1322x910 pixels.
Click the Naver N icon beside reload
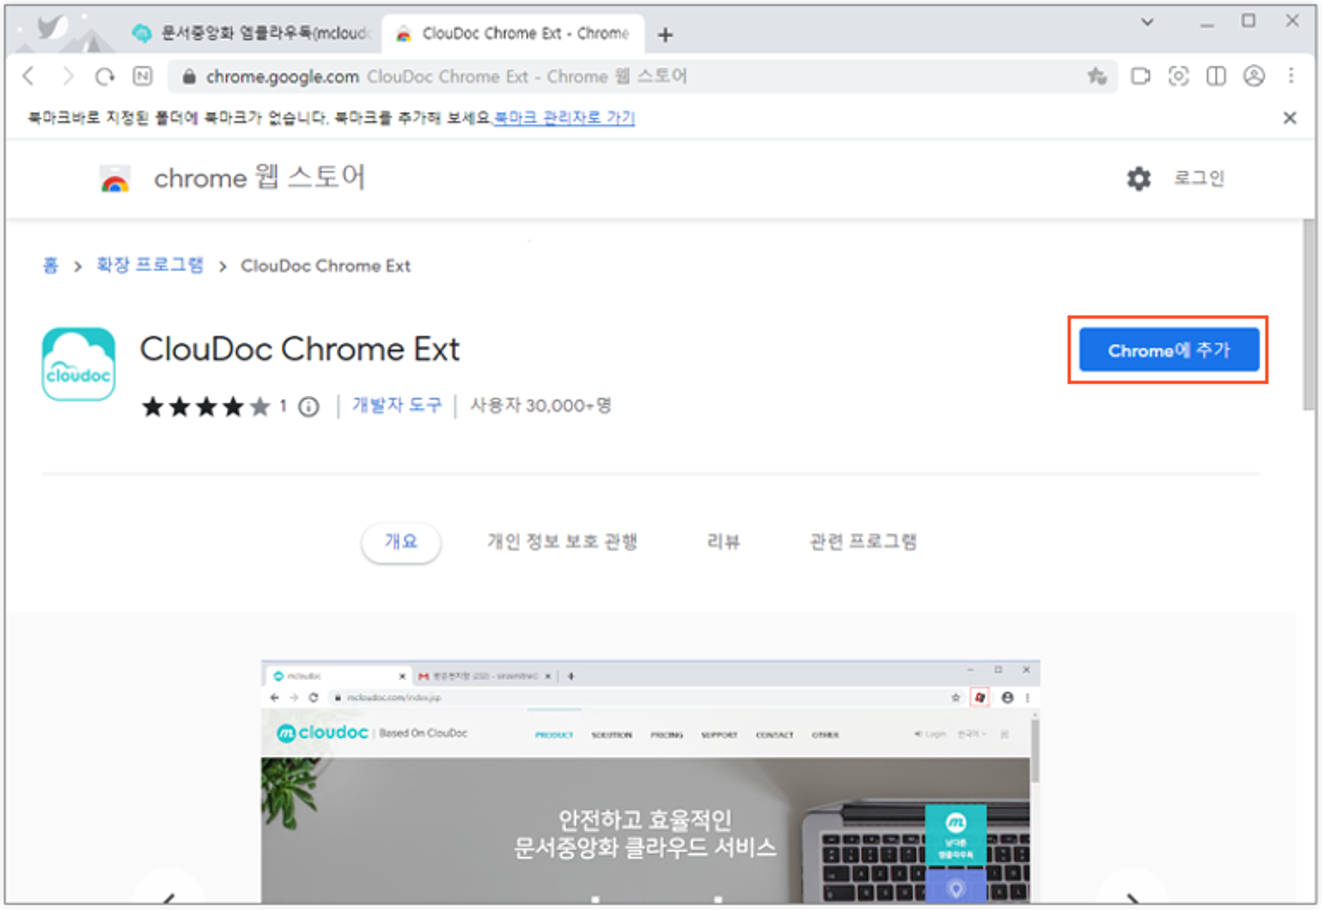(143, 76)
